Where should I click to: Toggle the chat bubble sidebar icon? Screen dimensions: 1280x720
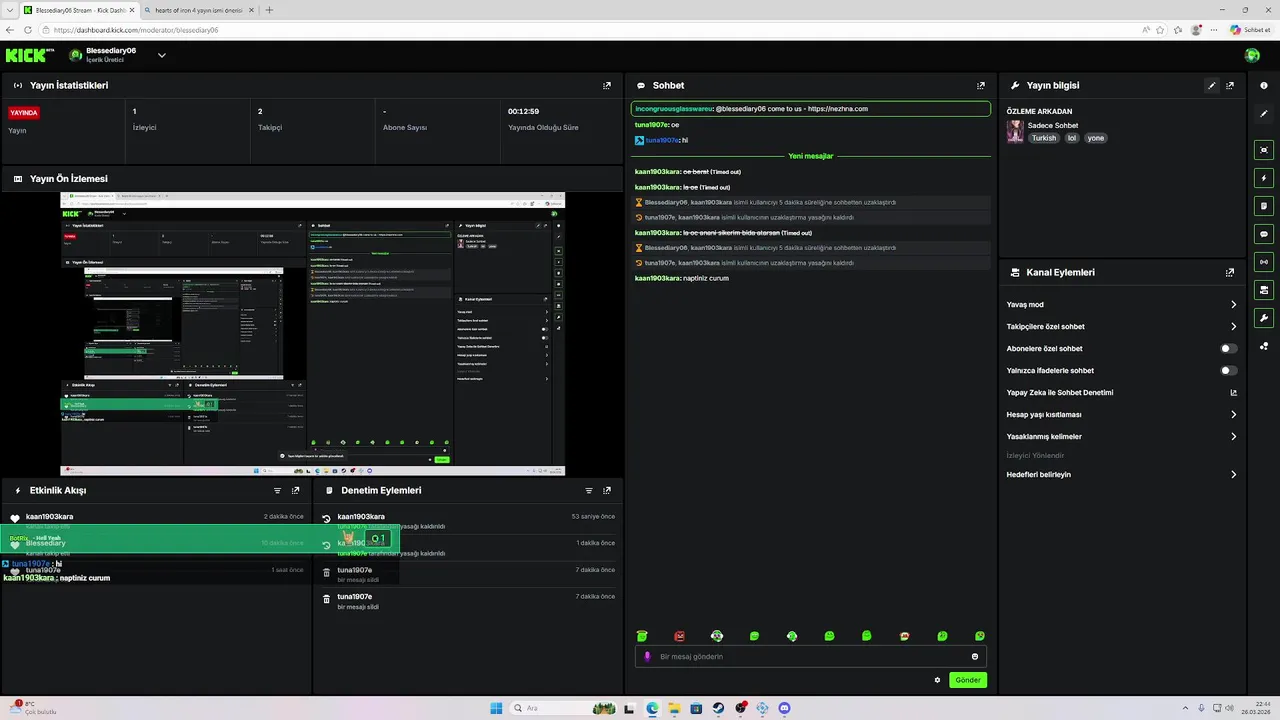click(x=1264, y=234)
